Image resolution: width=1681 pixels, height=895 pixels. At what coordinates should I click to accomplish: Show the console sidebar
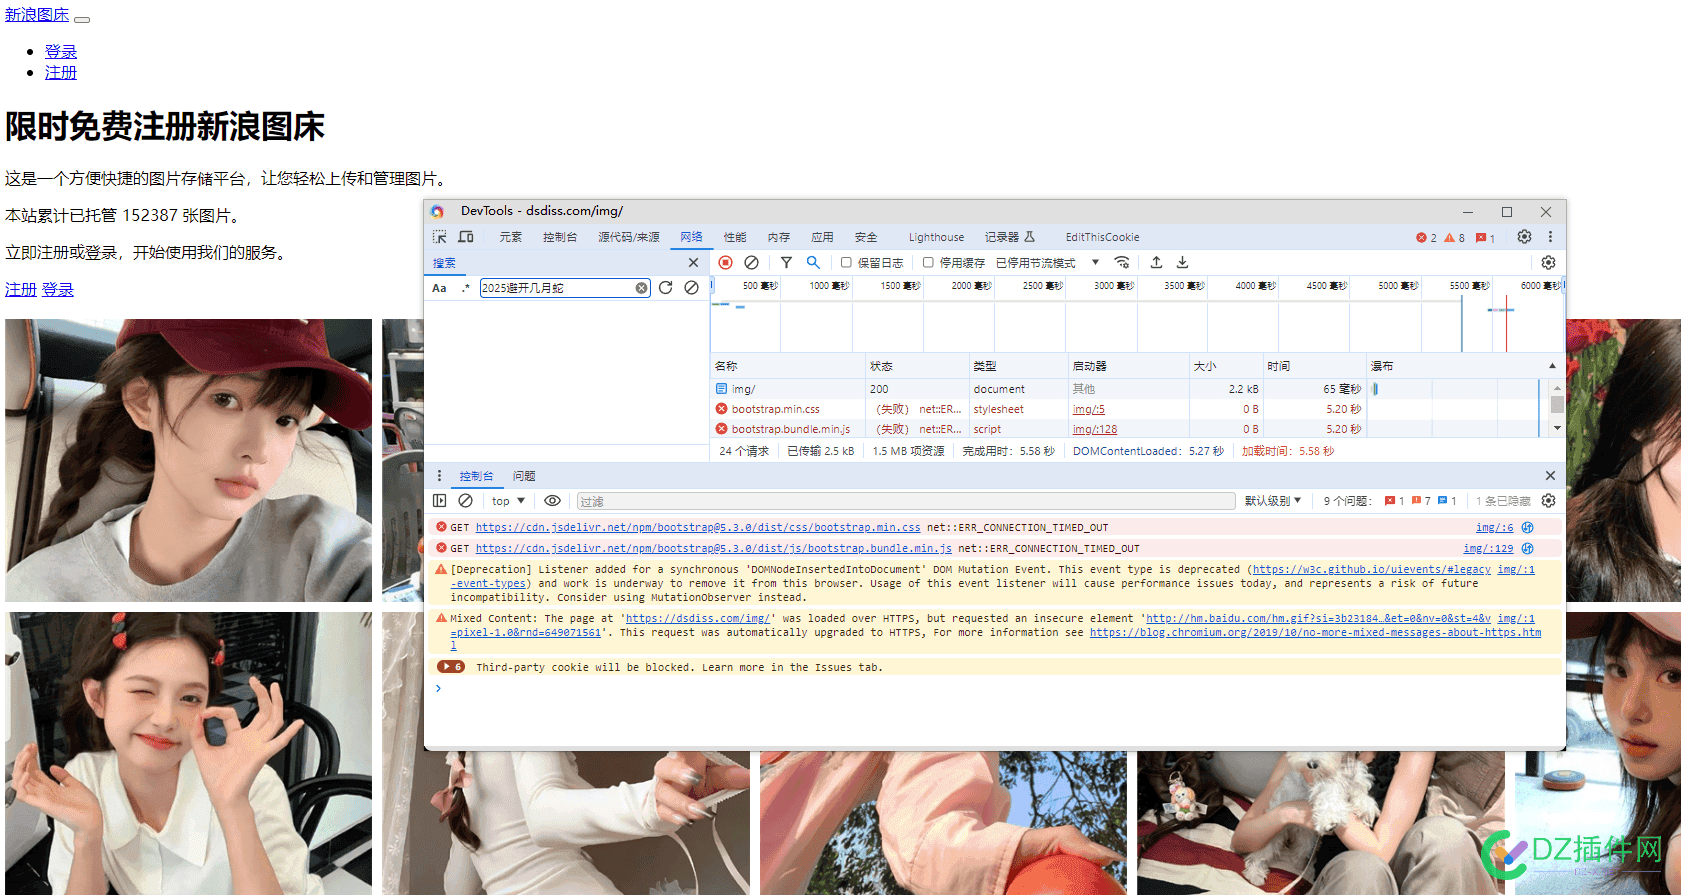click(439, 500)
